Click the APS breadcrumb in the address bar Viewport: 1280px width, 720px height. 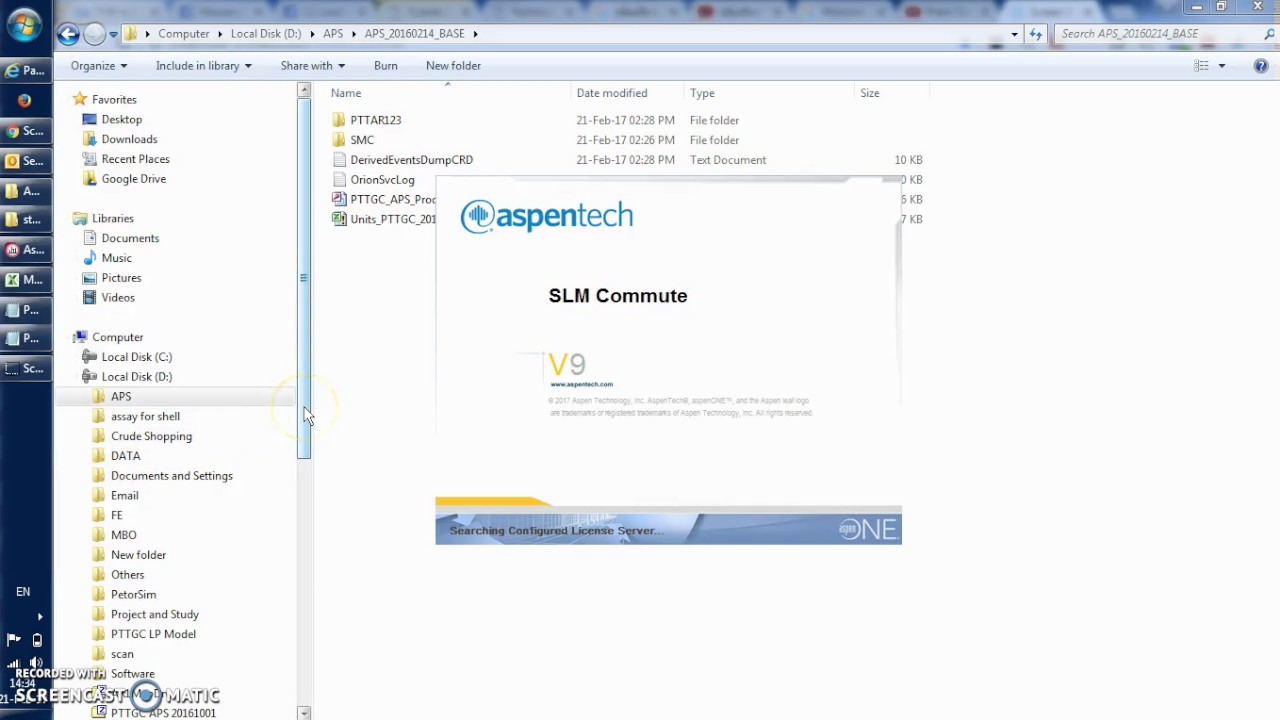click(x=333, y=34)
